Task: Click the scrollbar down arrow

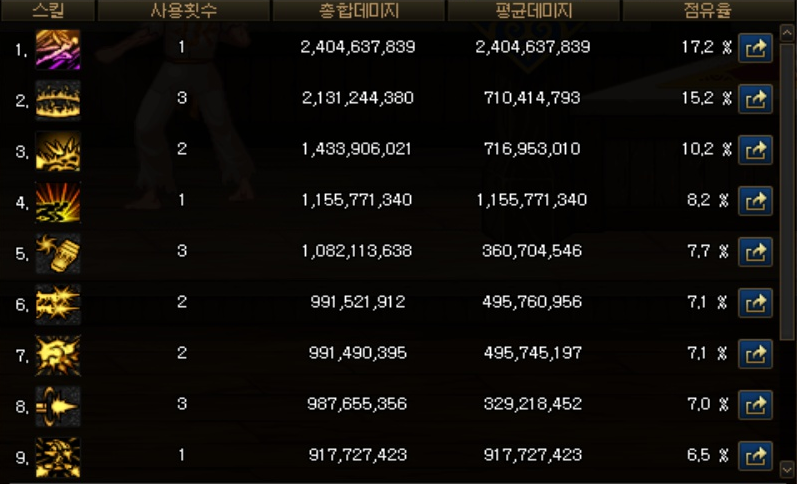Action: (786, 468)
